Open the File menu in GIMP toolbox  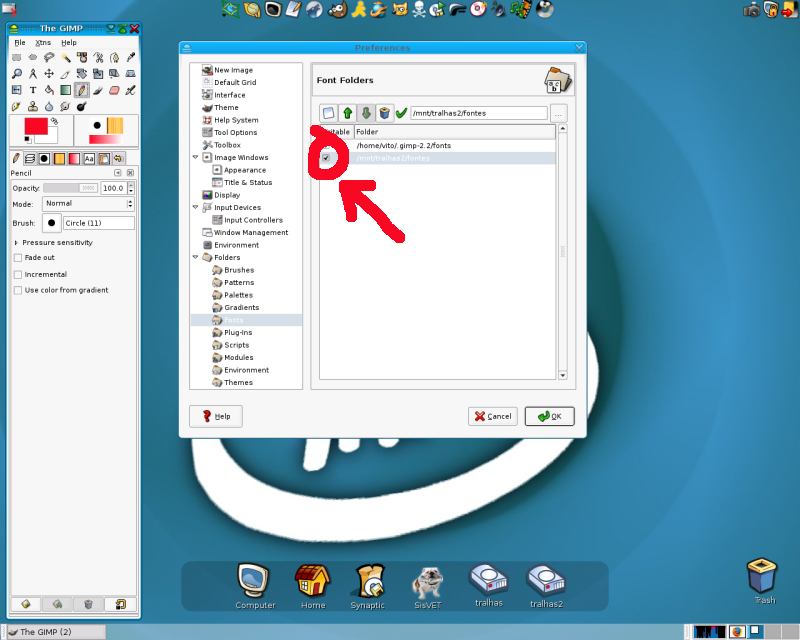click(20, 42)
